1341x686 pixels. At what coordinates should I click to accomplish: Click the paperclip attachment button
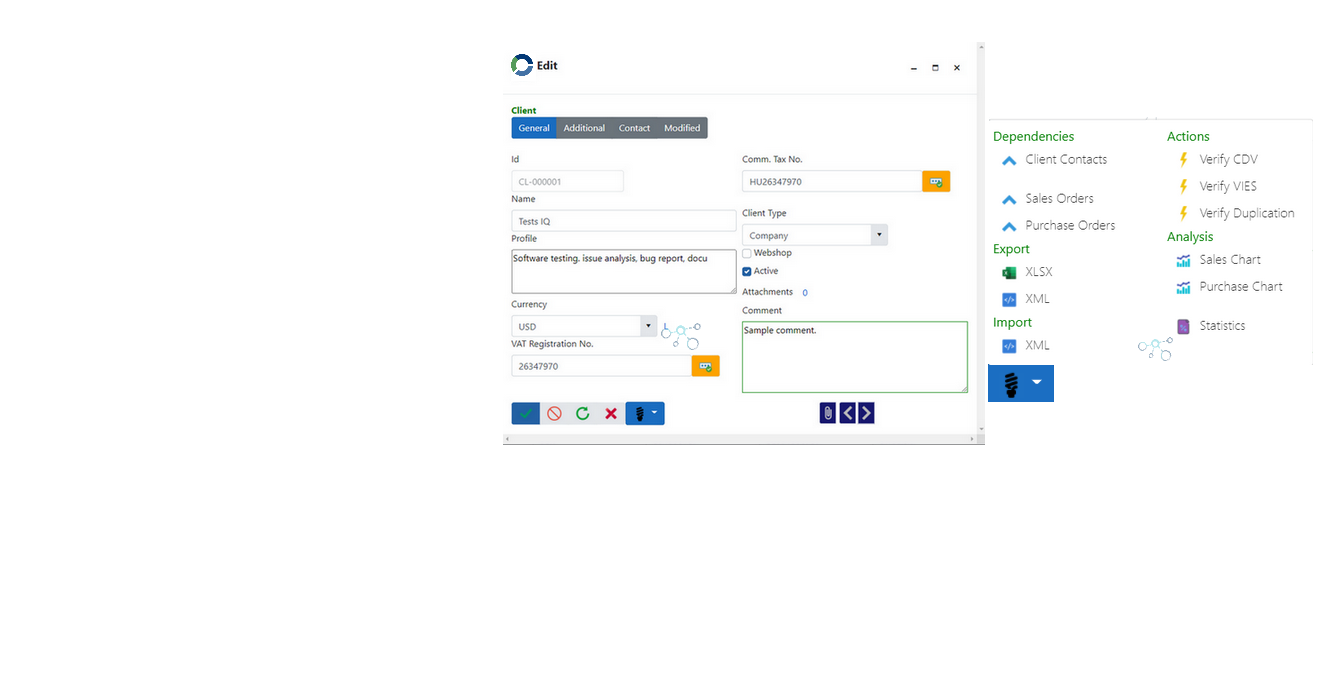[x=827, y=413]
